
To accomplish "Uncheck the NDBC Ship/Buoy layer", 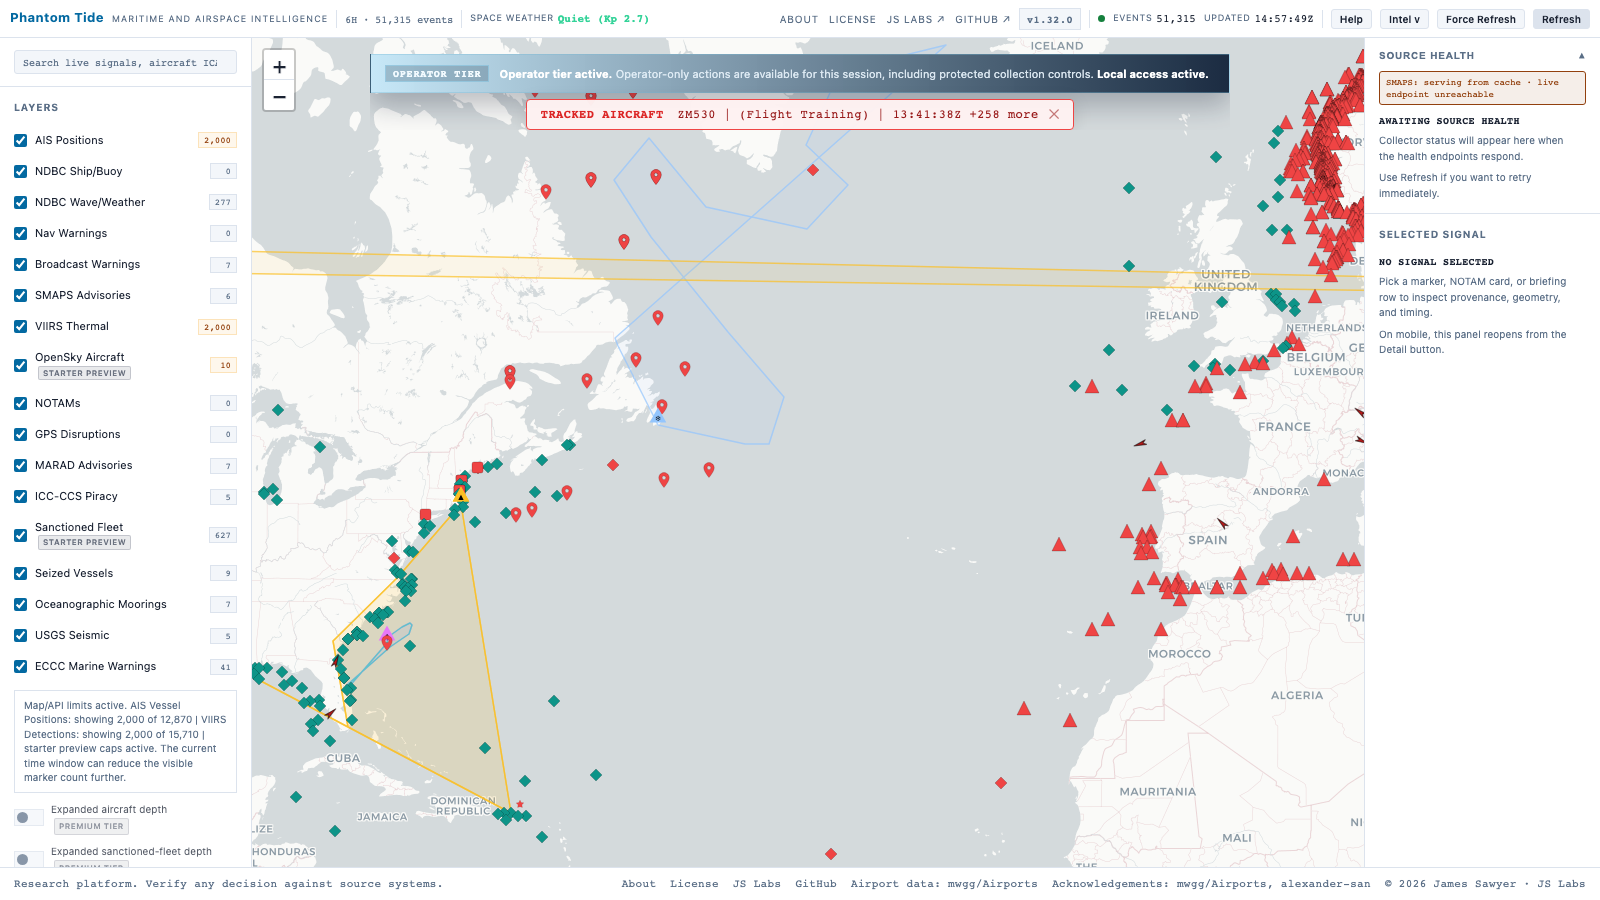I will tap(21, 171).
